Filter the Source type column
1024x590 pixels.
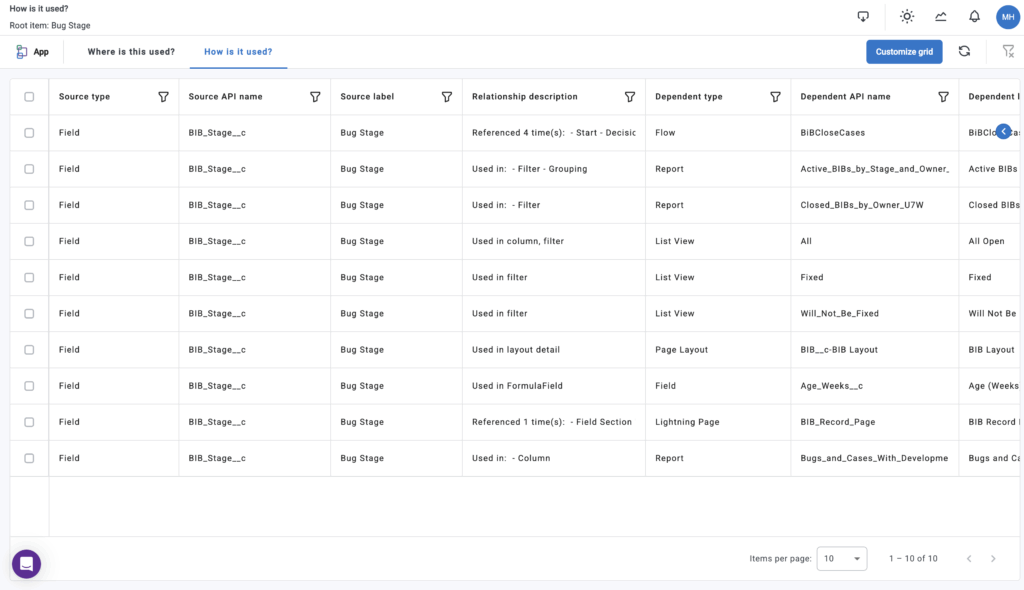coord(163,97)
